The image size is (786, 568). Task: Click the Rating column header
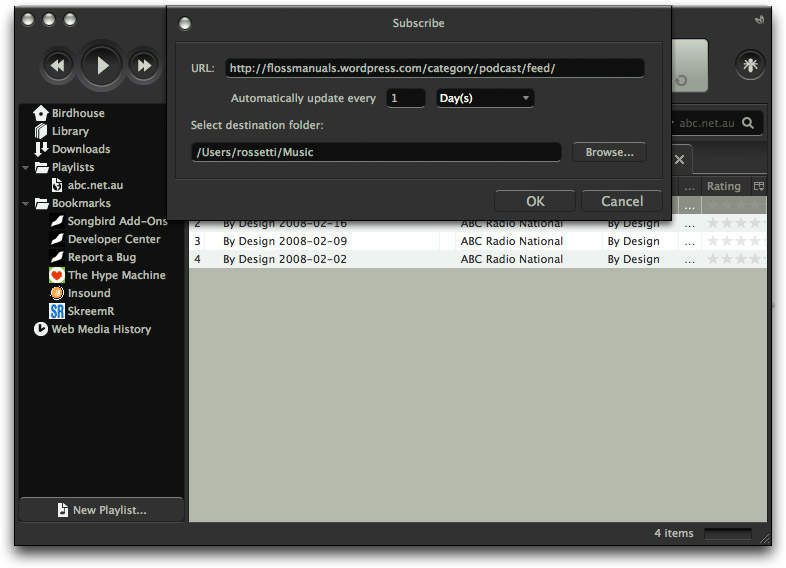[x=723, y=186]
